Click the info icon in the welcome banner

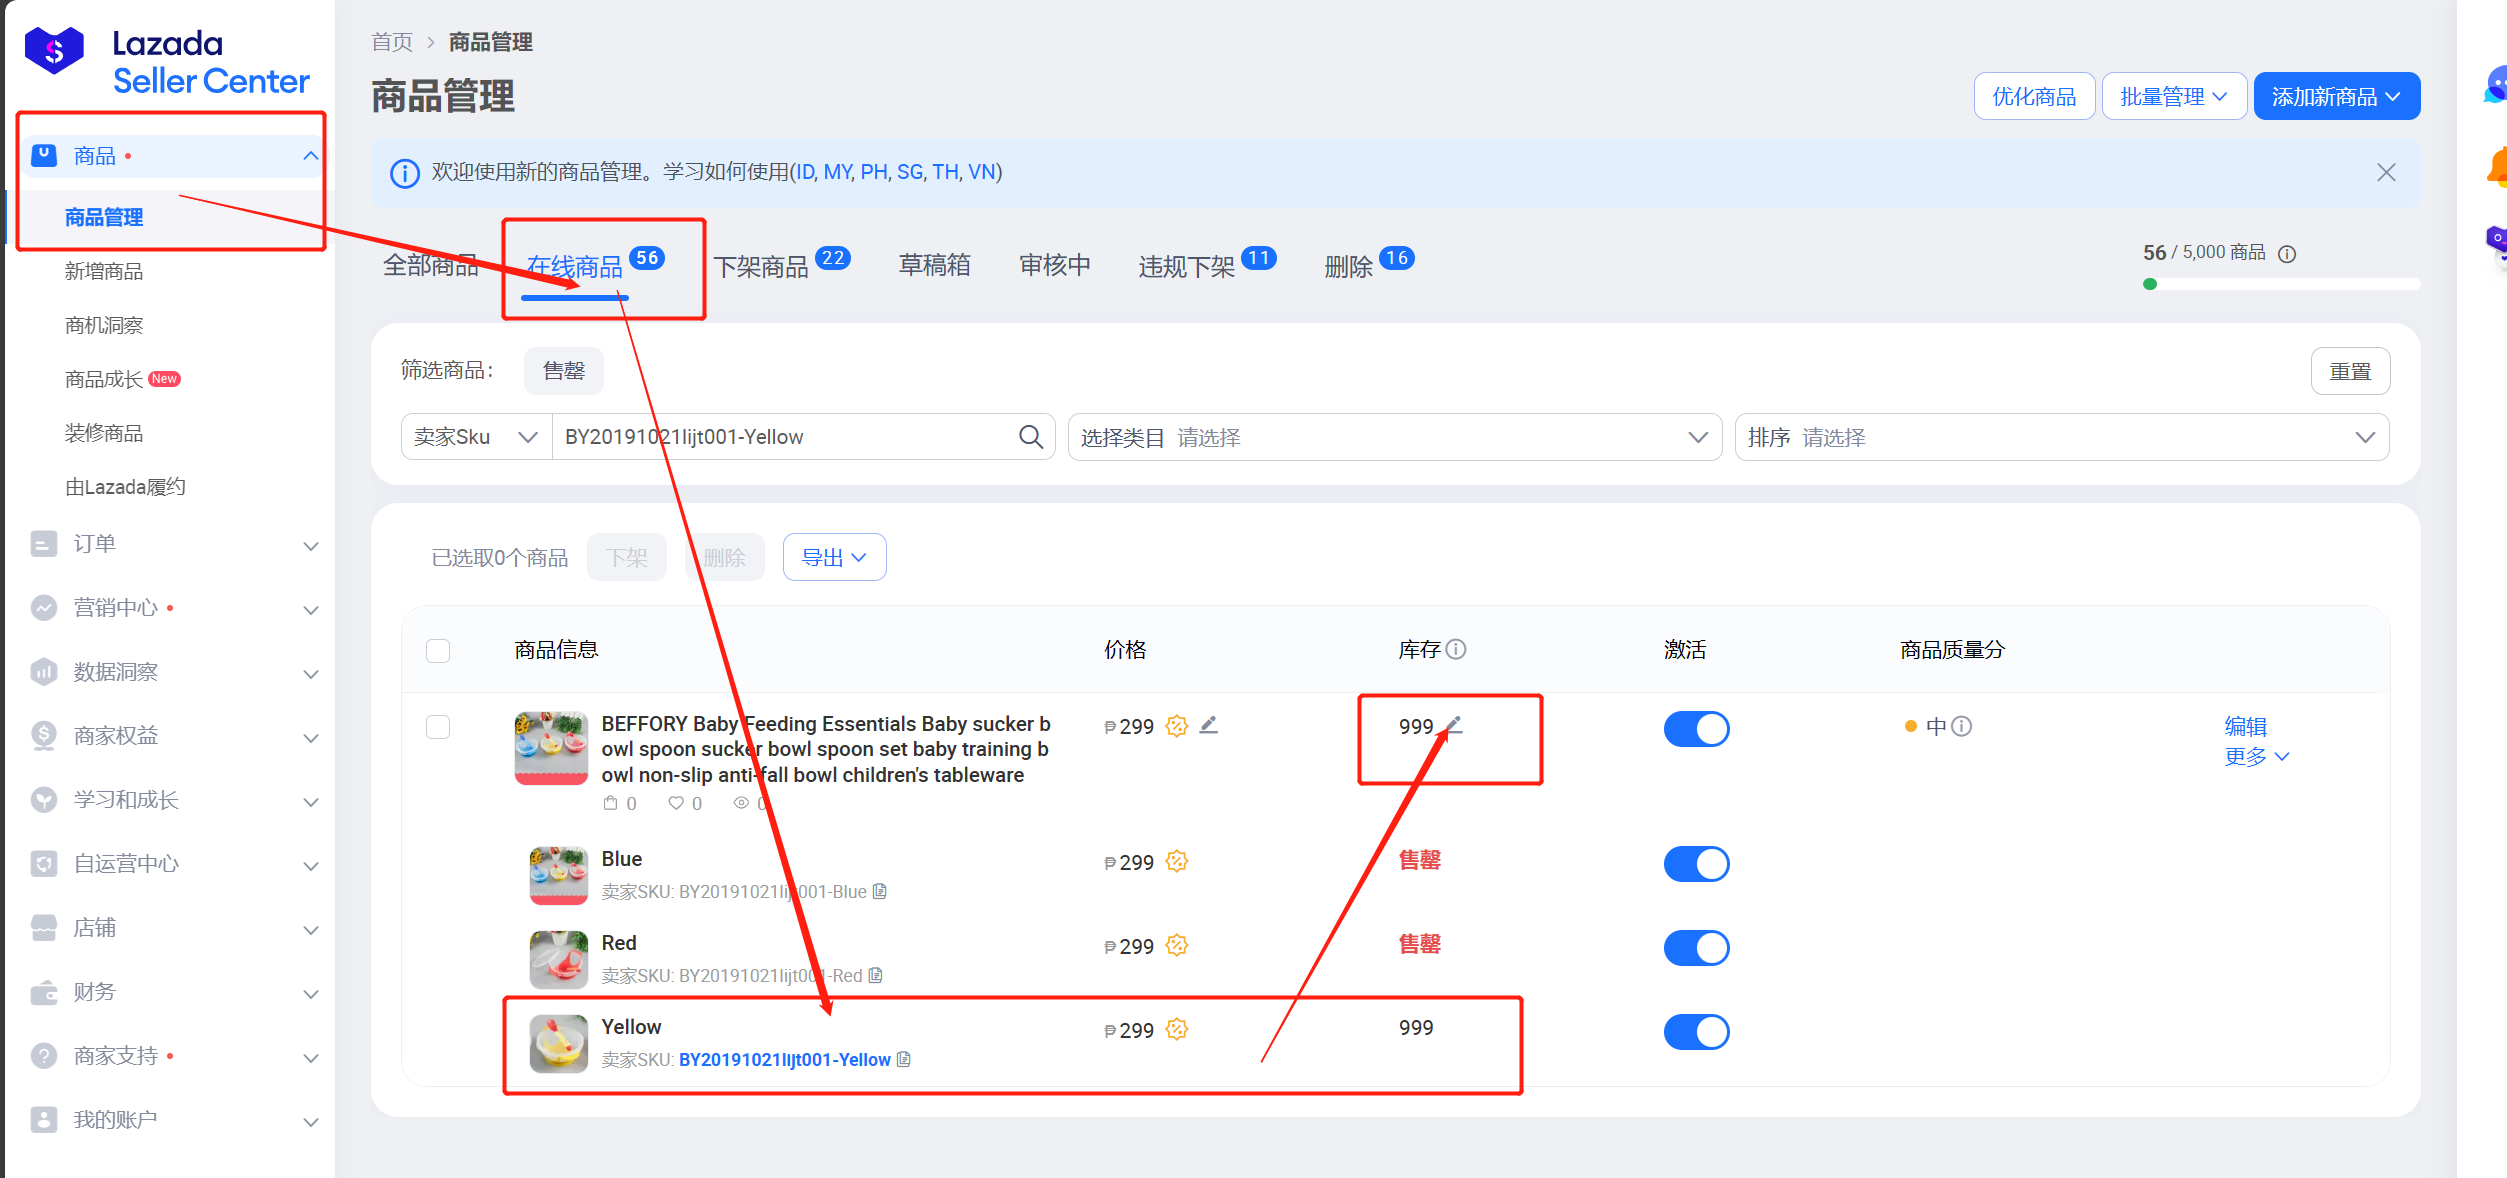404,173
